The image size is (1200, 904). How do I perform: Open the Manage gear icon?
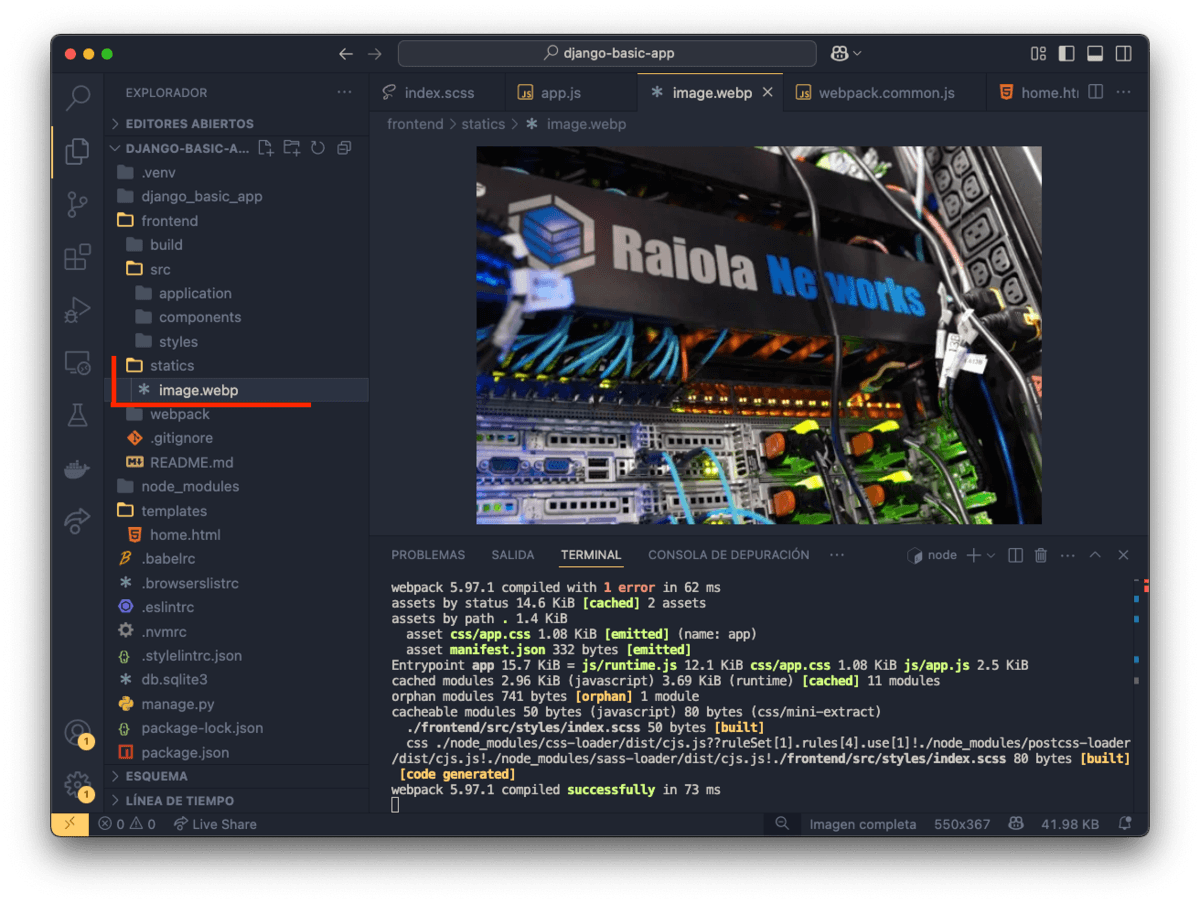point(77,785)
